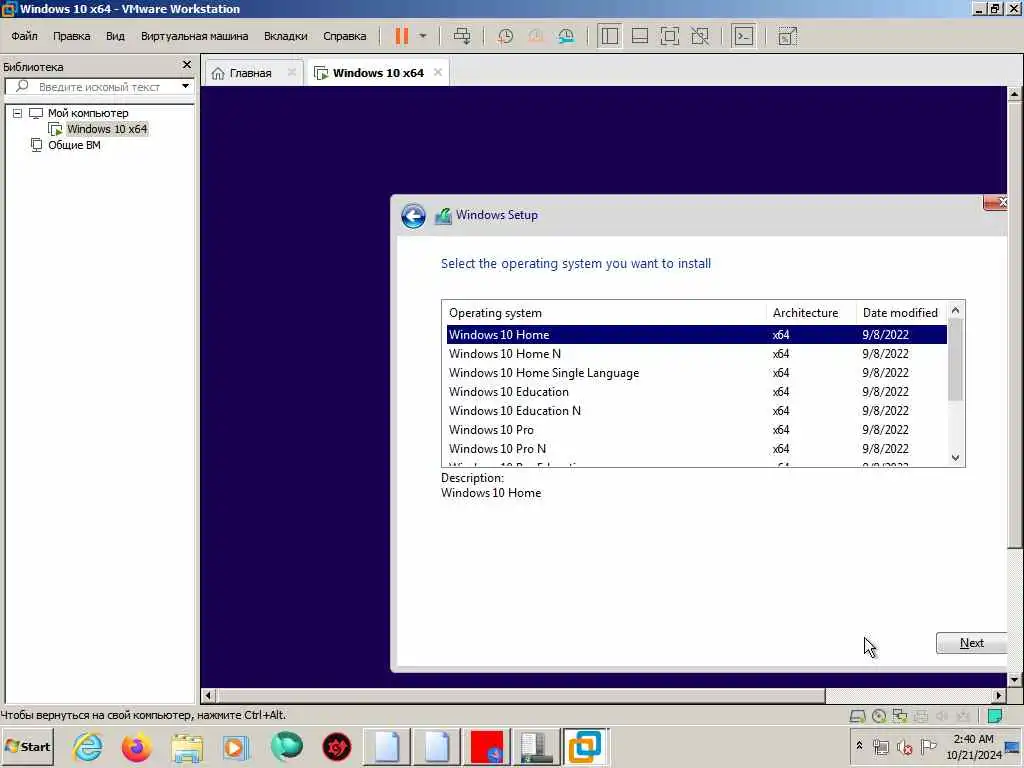Viewport: 1024px width, 768px height.
Task: Close the Windows Setup dialog
Action: click(996, 202)
